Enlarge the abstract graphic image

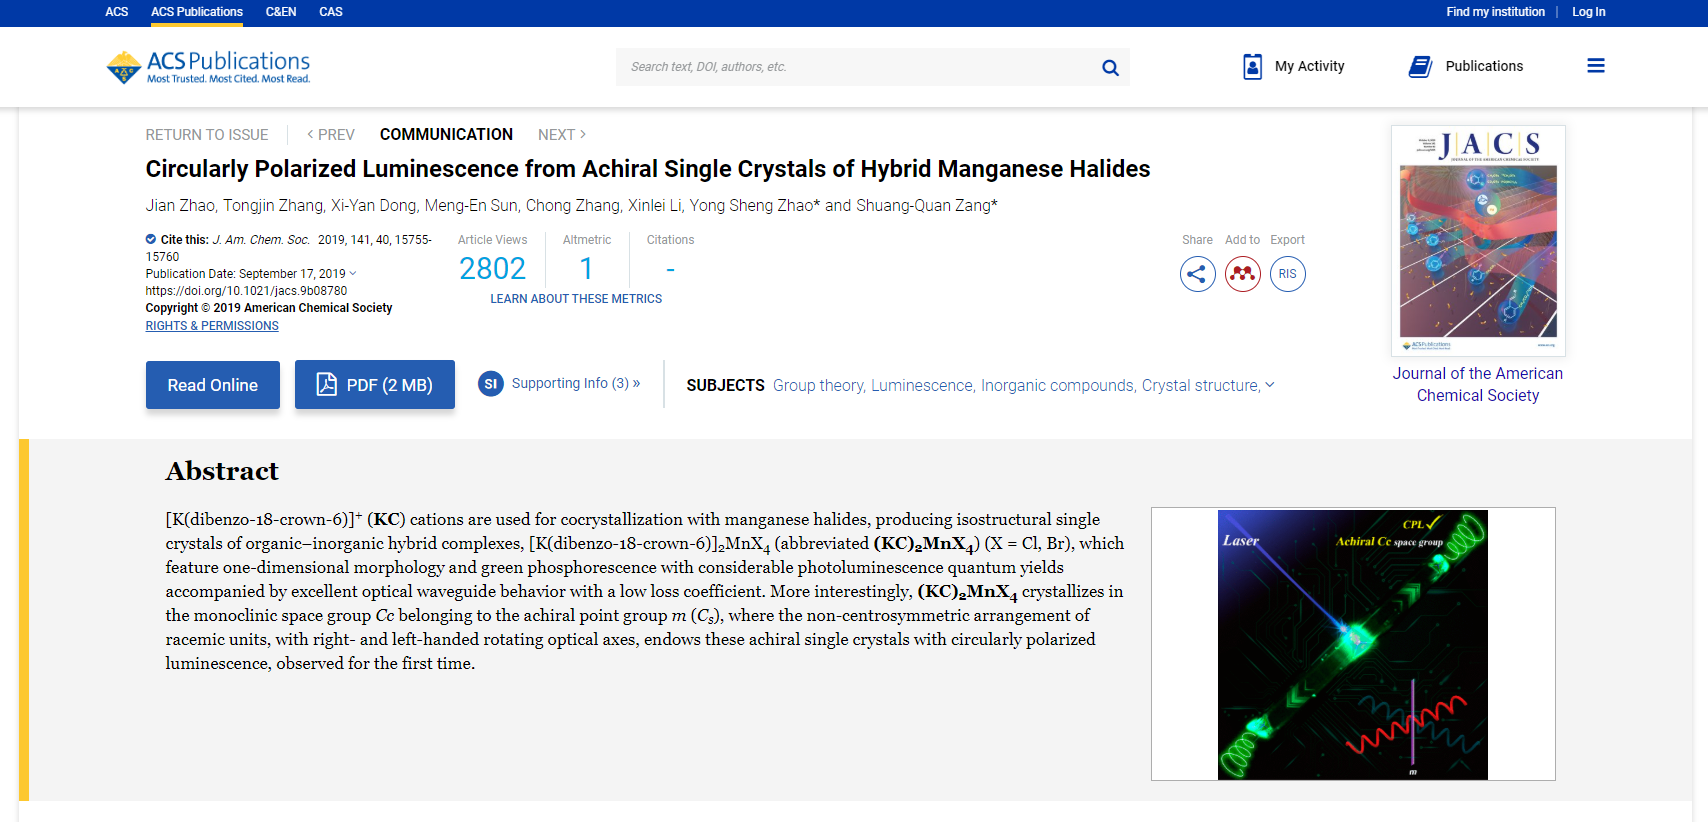(1353, 644)
